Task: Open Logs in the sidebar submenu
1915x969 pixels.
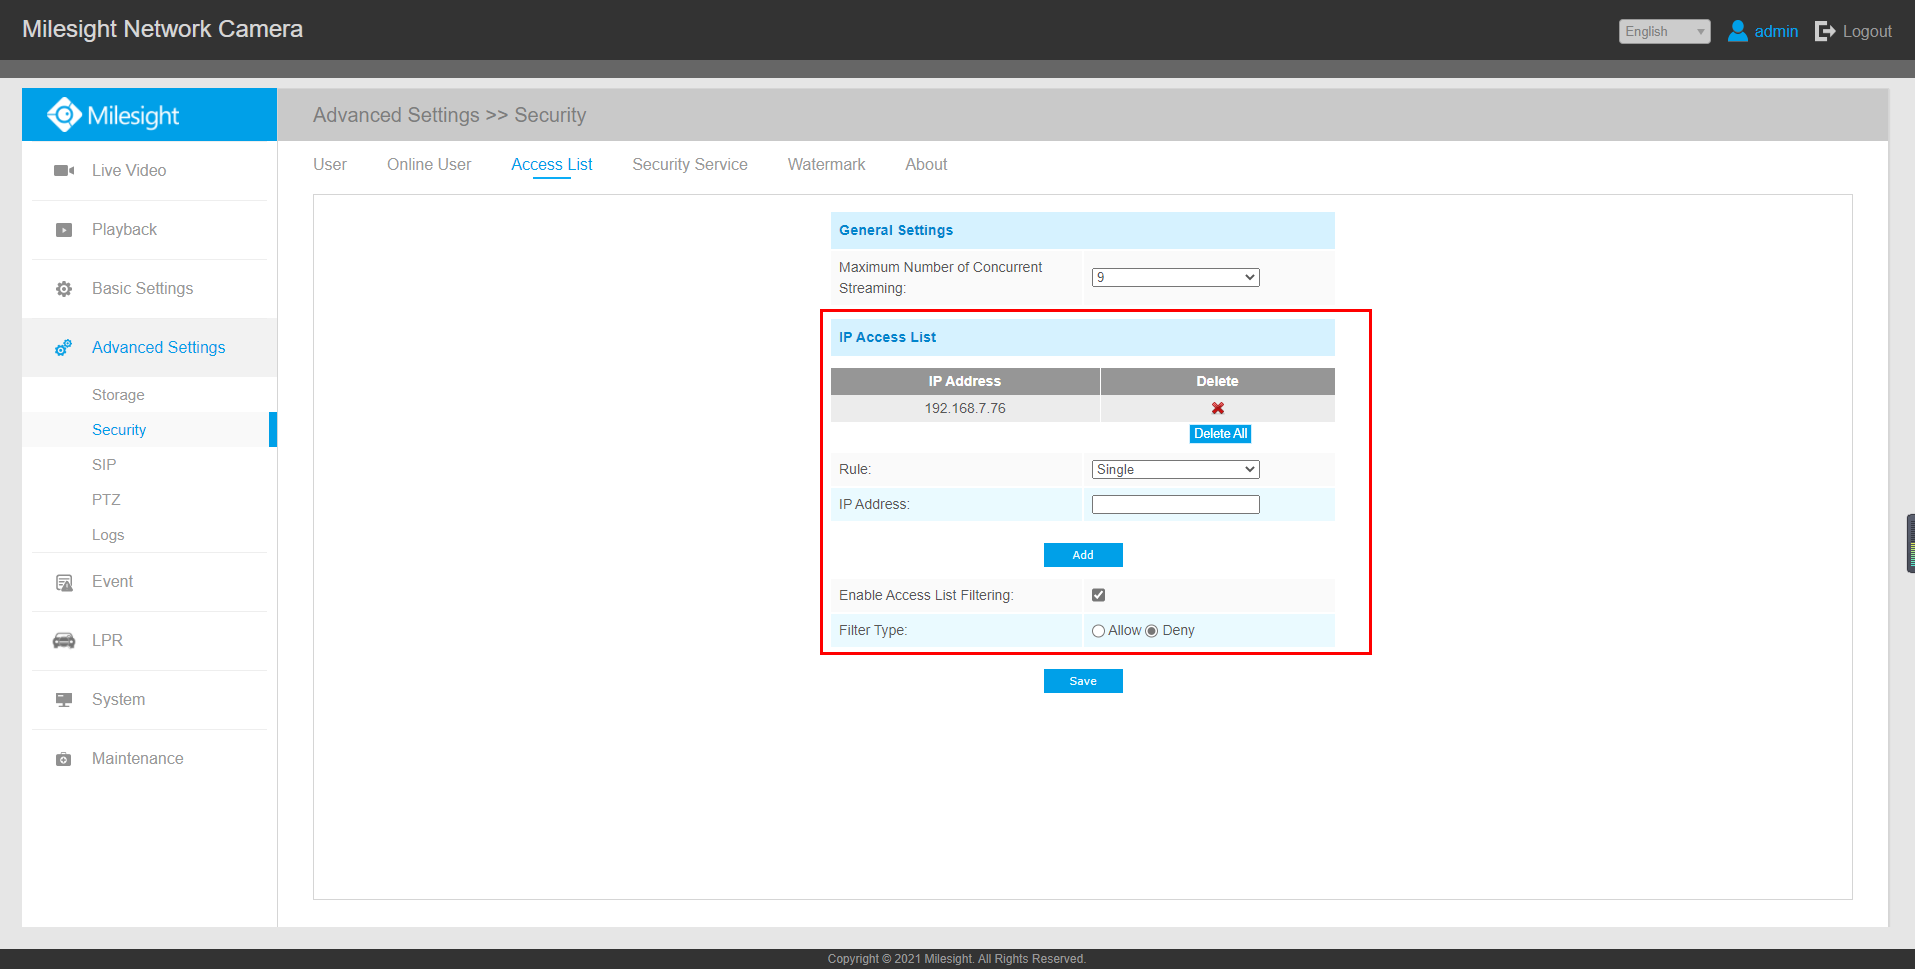Action: 108,535
